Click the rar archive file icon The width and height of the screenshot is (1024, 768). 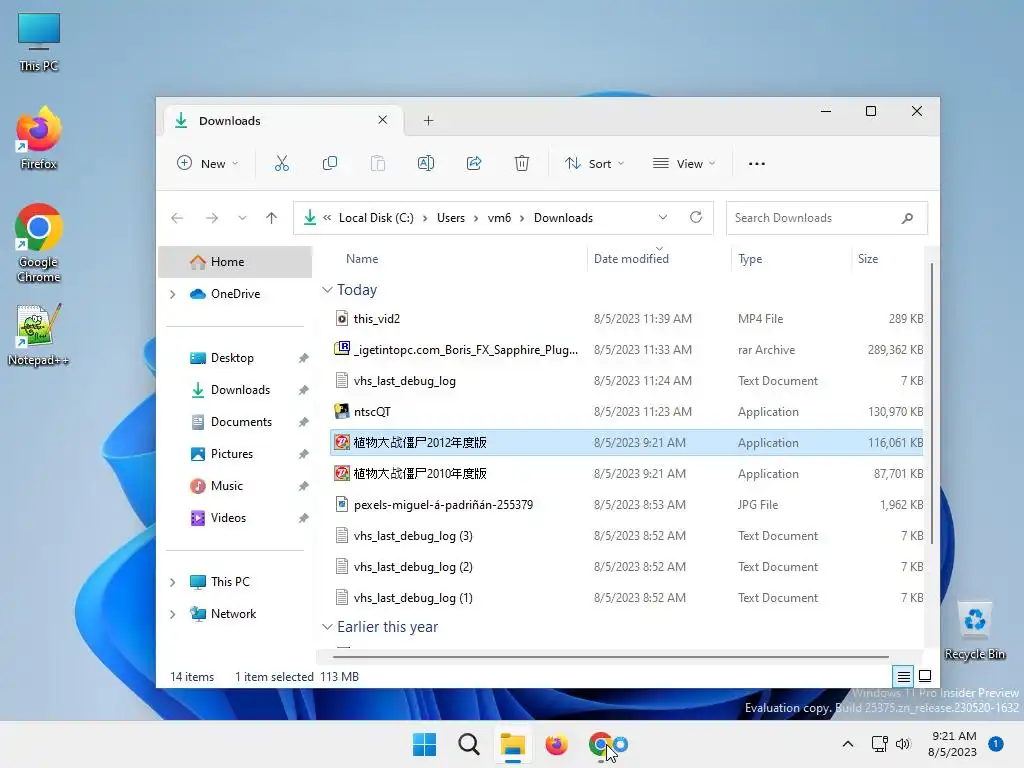coord(342,349)
